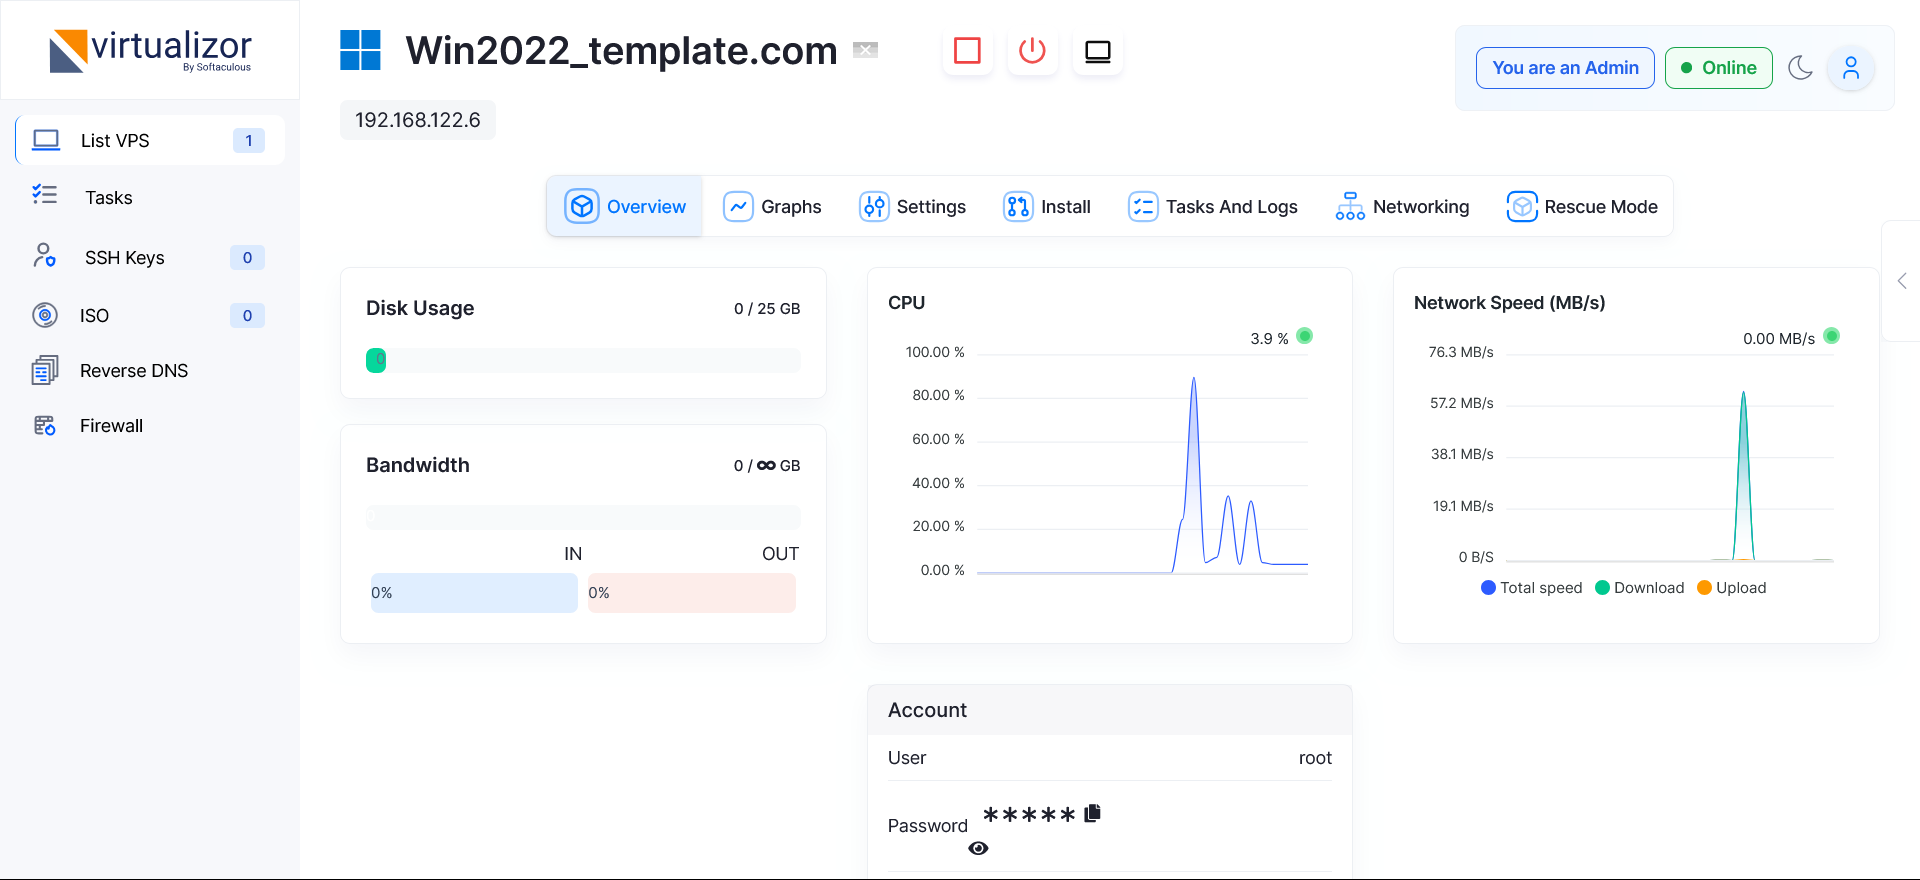This screenshot has width=1920, height=880.
Task: Switch to the Graphs tab
Action: pos(772,207)
